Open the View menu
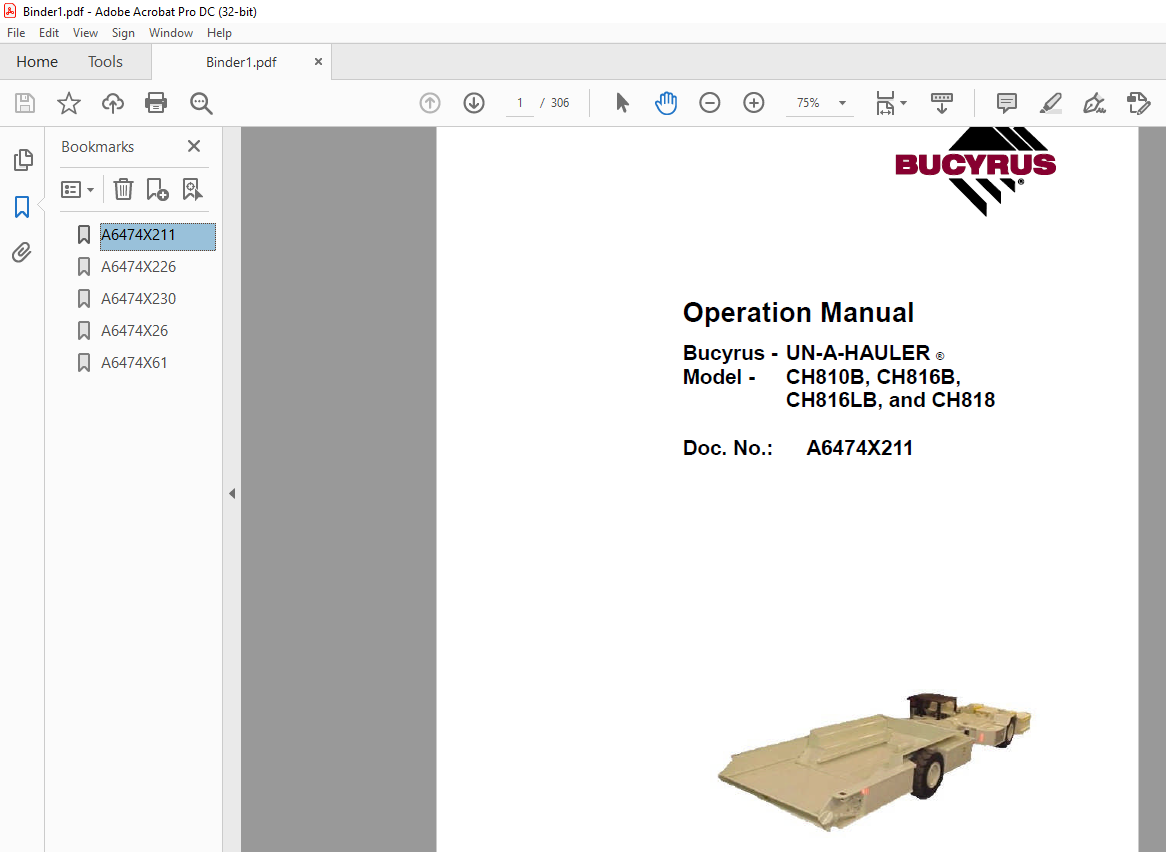Viewport: 1166px width, 852px height. click(x=86, y=33)
